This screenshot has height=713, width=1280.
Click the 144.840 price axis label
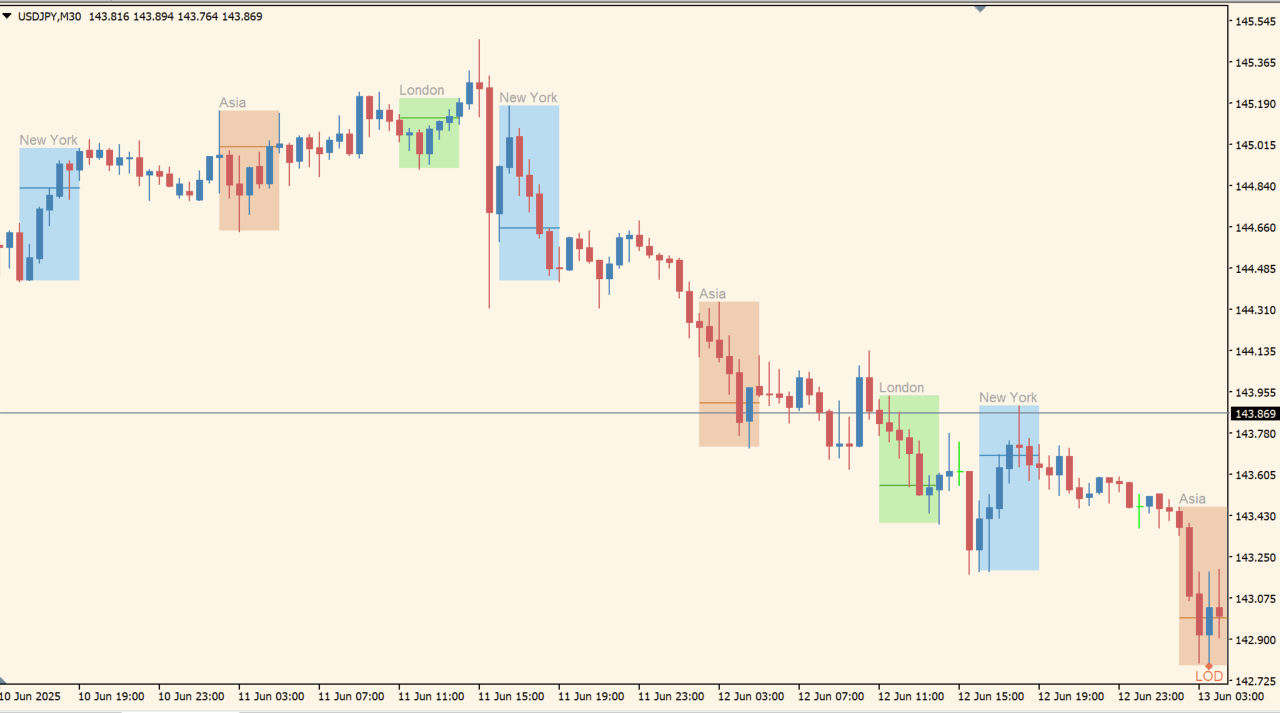(1254, 186)
